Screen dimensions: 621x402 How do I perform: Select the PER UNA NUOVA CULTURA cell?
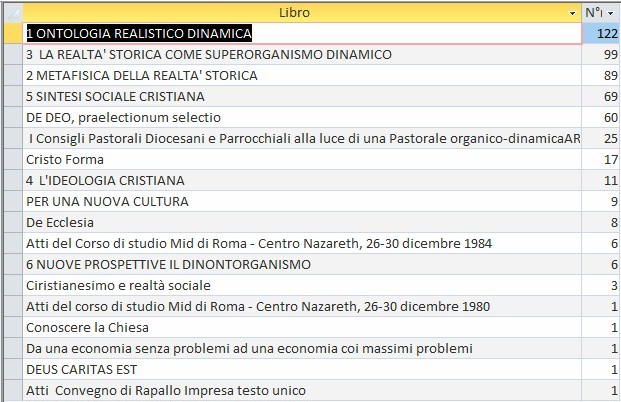(302, 201)
